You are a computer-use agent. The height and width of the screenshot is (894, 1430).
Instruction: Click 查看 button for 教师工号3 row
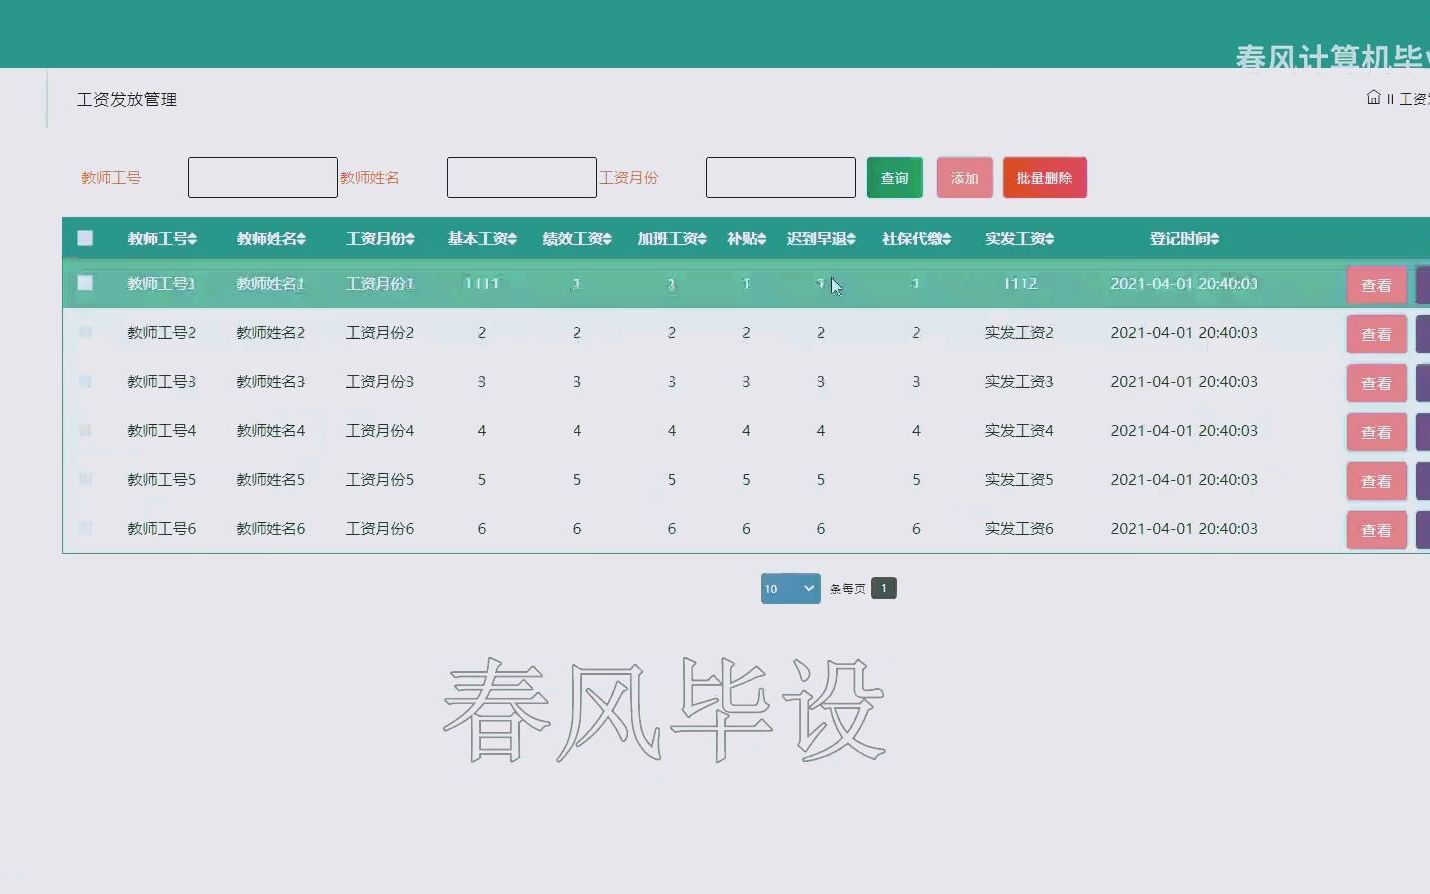pyautogui.click(x=1376, y=383)
